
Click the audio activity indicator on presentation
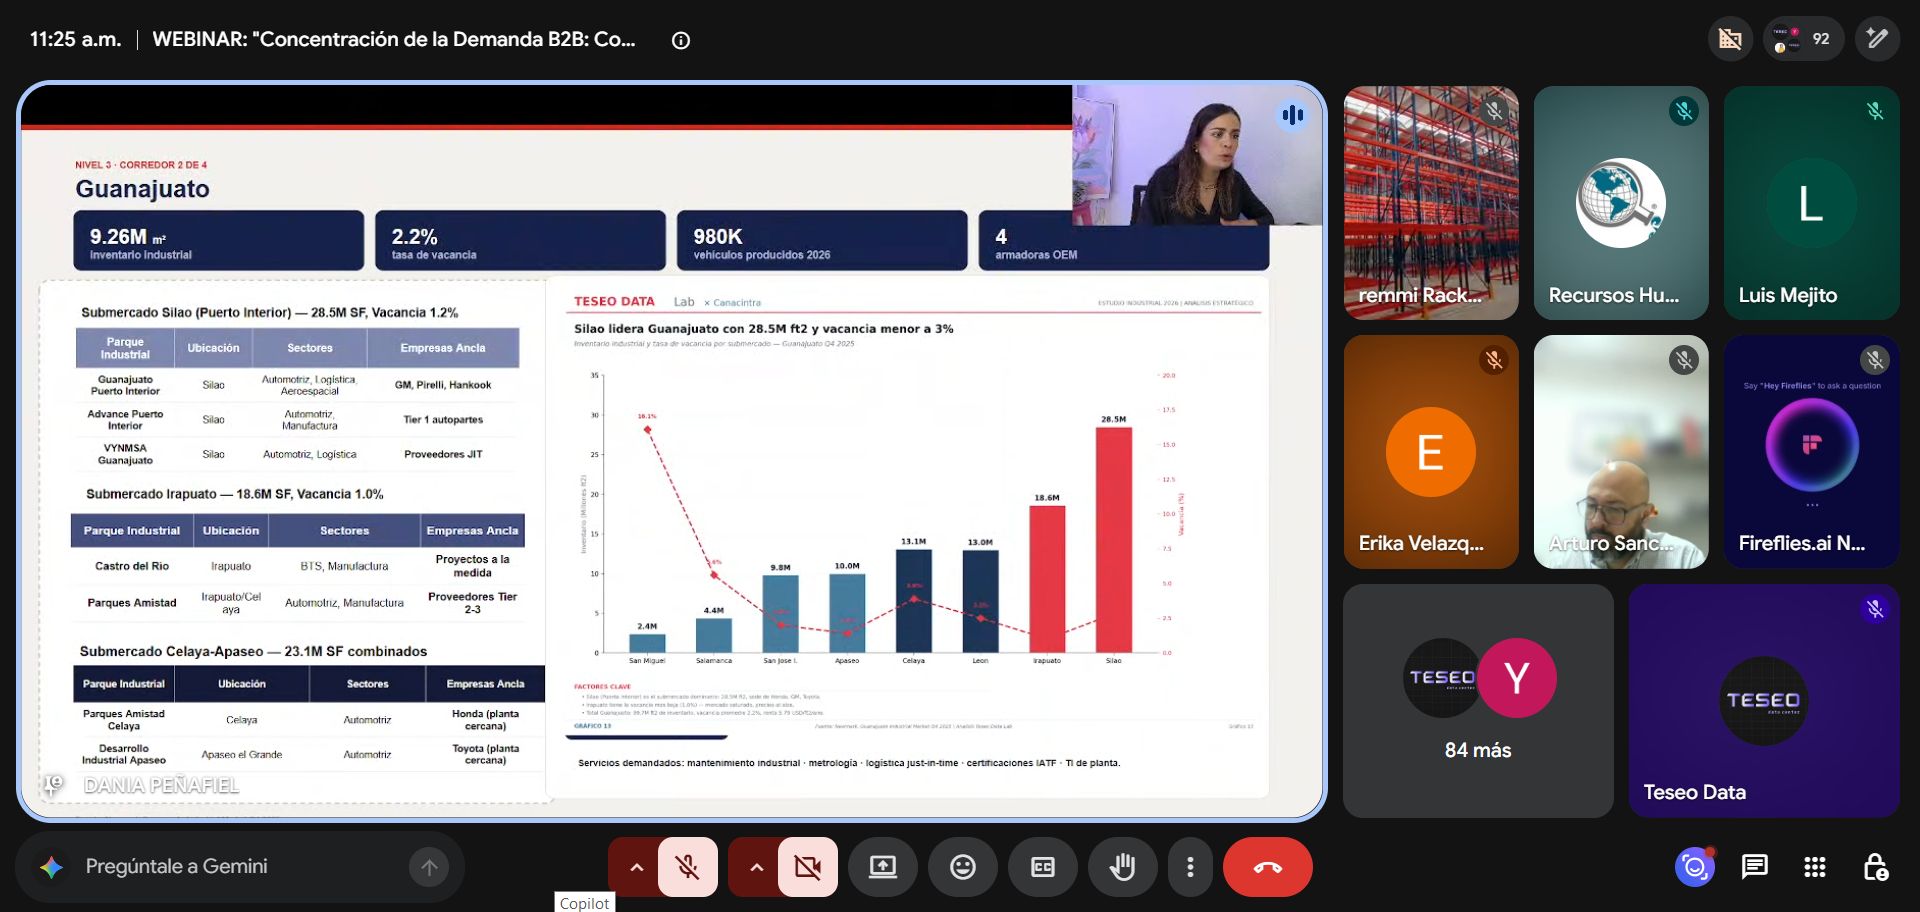click(x=1293, y=115)
